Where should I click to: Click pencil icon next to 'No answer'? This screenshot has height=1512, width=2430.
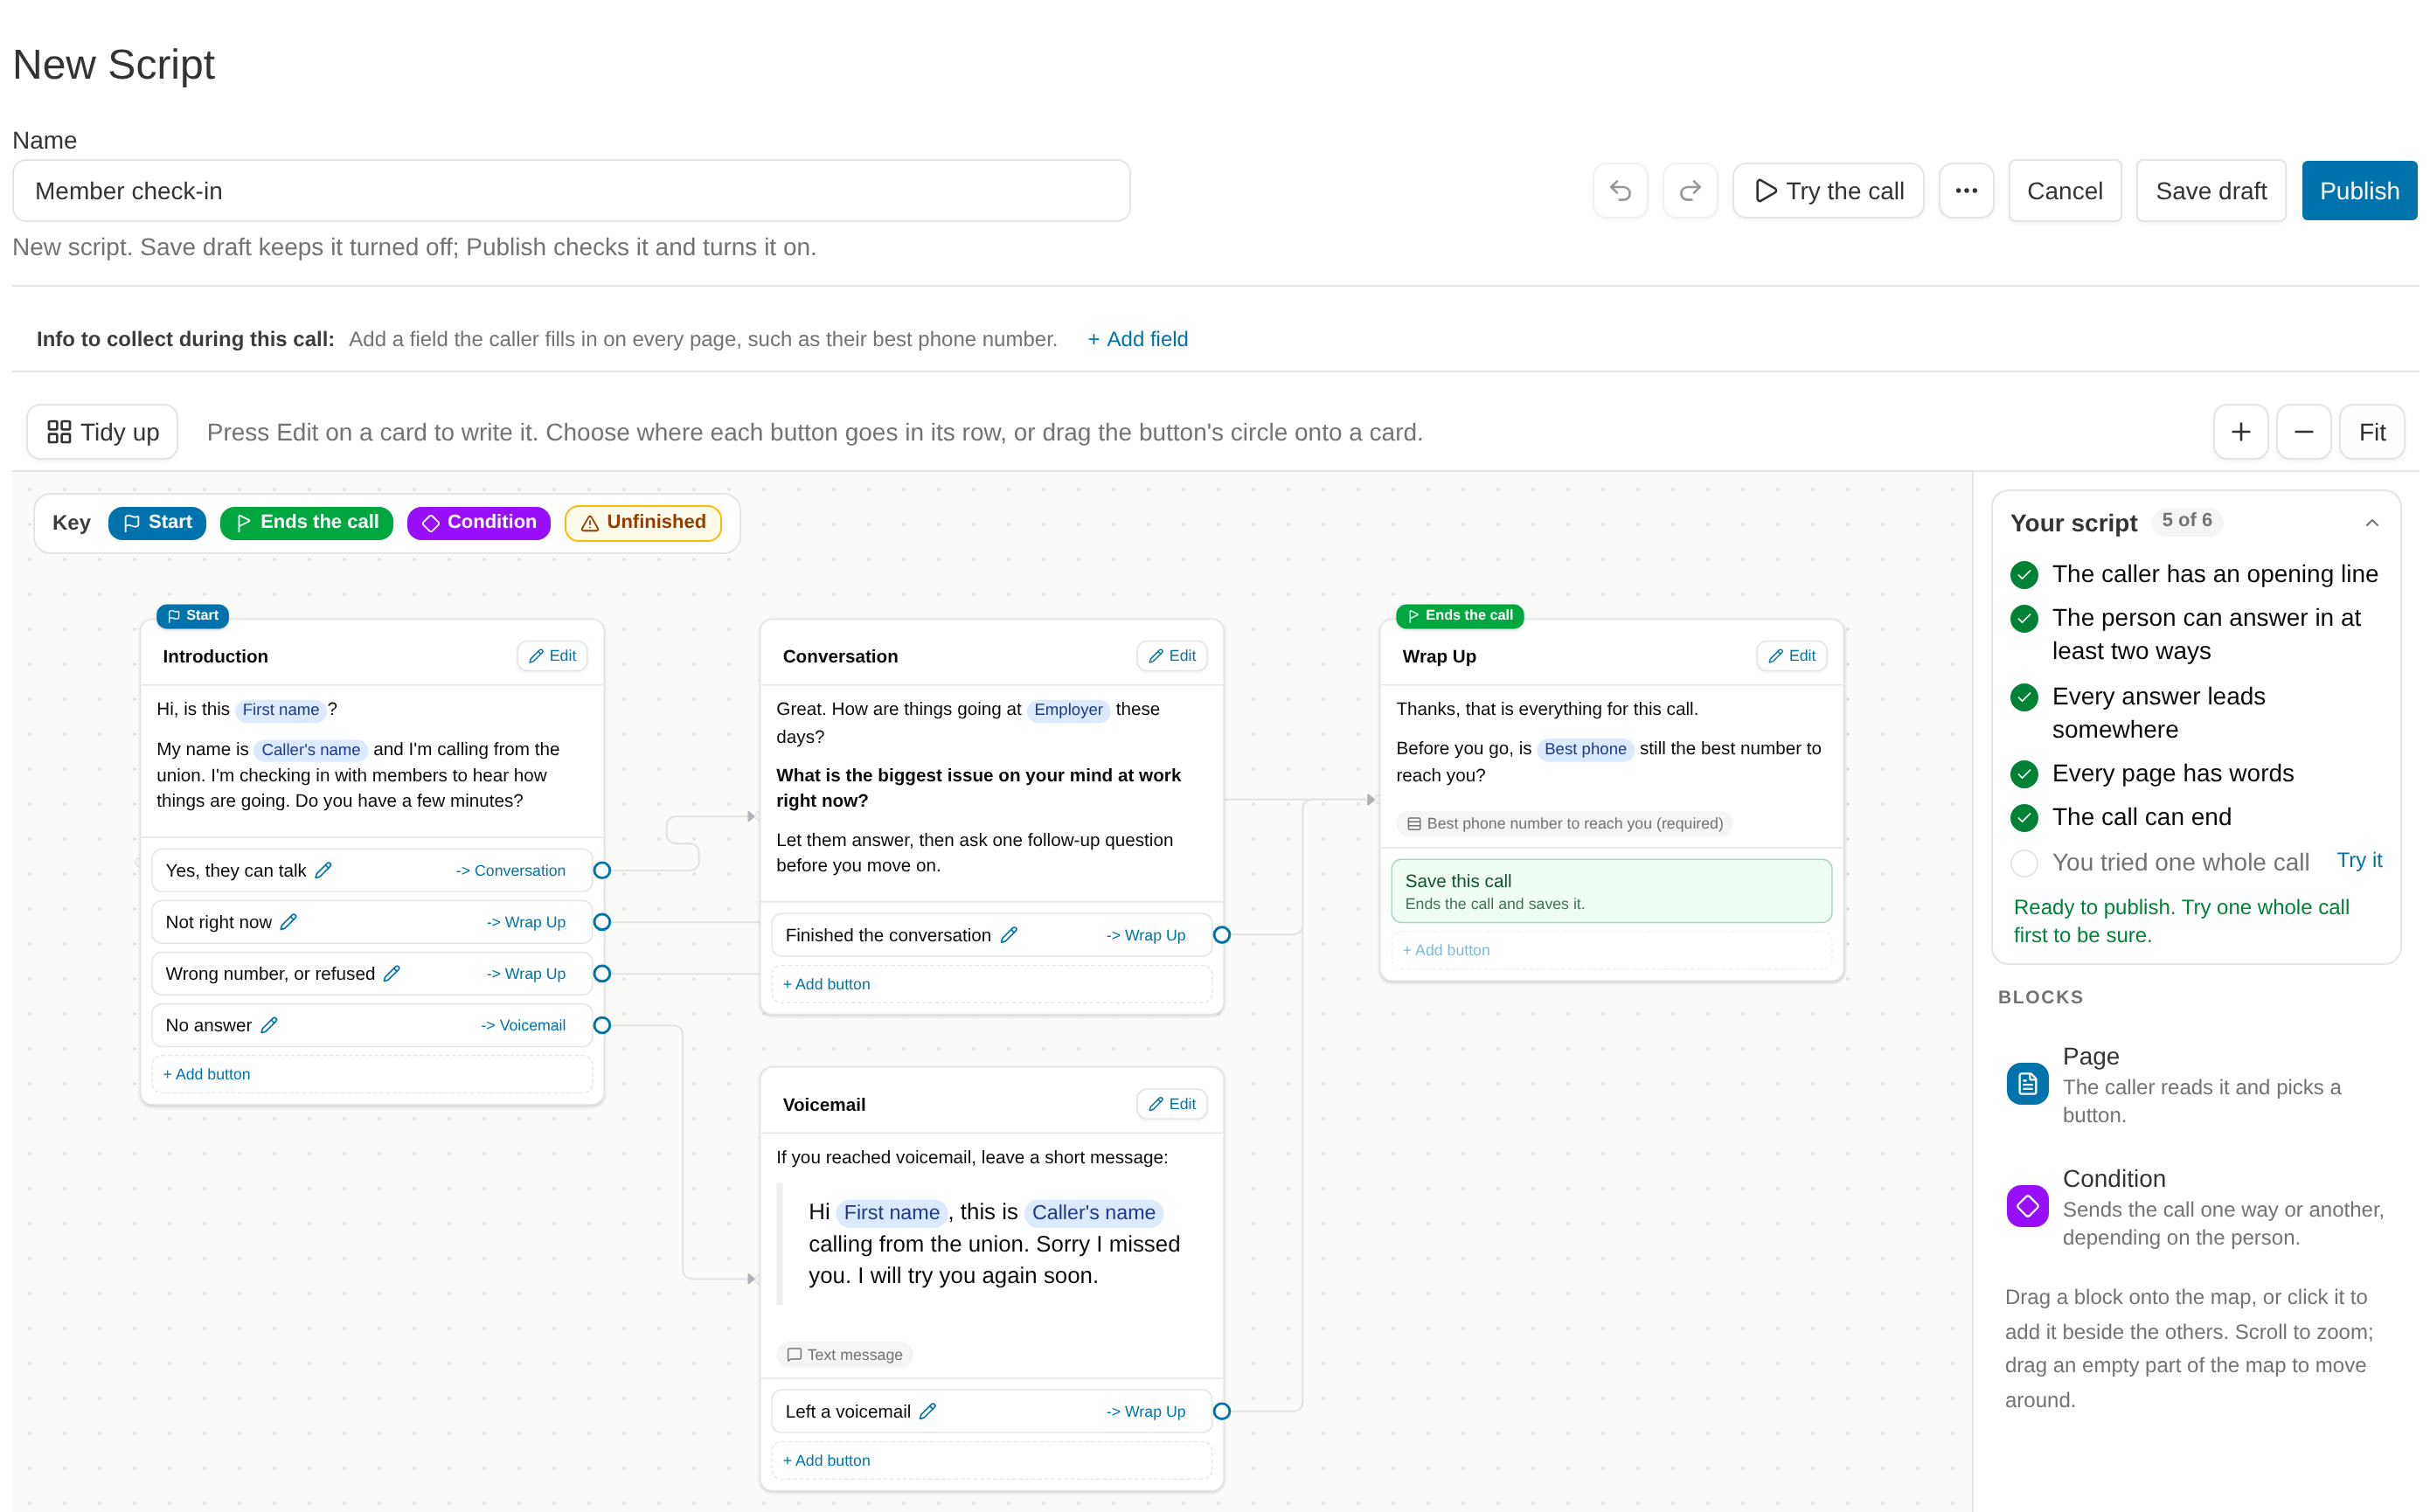pyautogui.click(x=269, y=1025)
